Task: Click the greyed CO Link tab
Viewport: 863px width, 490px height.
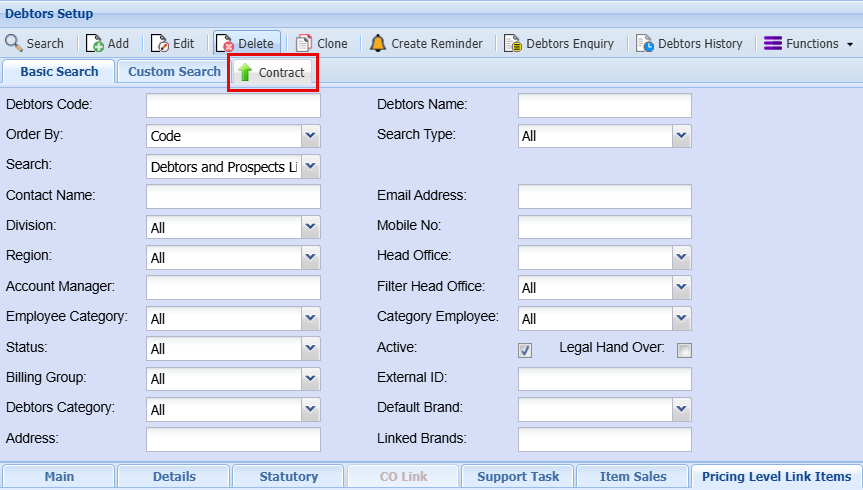Action: click(403, 476)
